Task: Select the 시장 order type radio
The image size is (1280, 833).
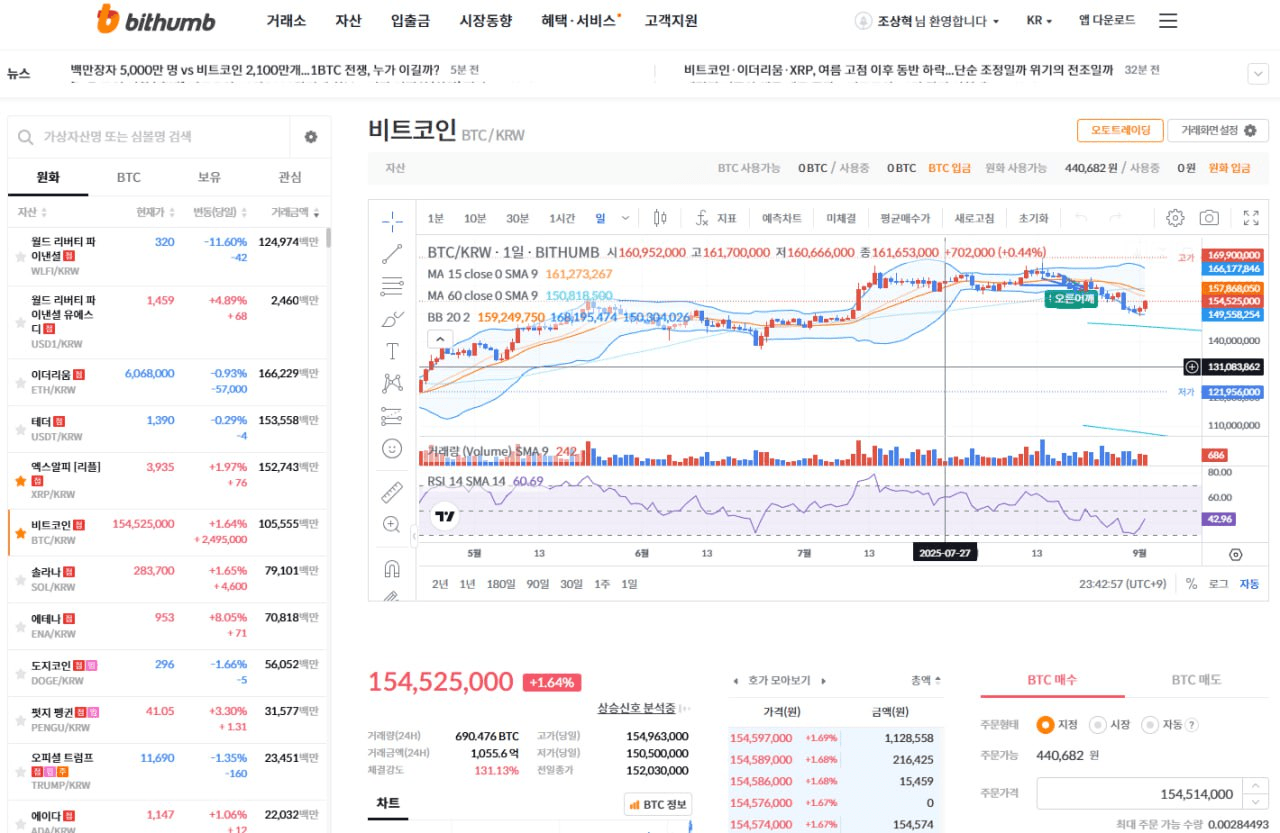Action: pos(1097,724)
